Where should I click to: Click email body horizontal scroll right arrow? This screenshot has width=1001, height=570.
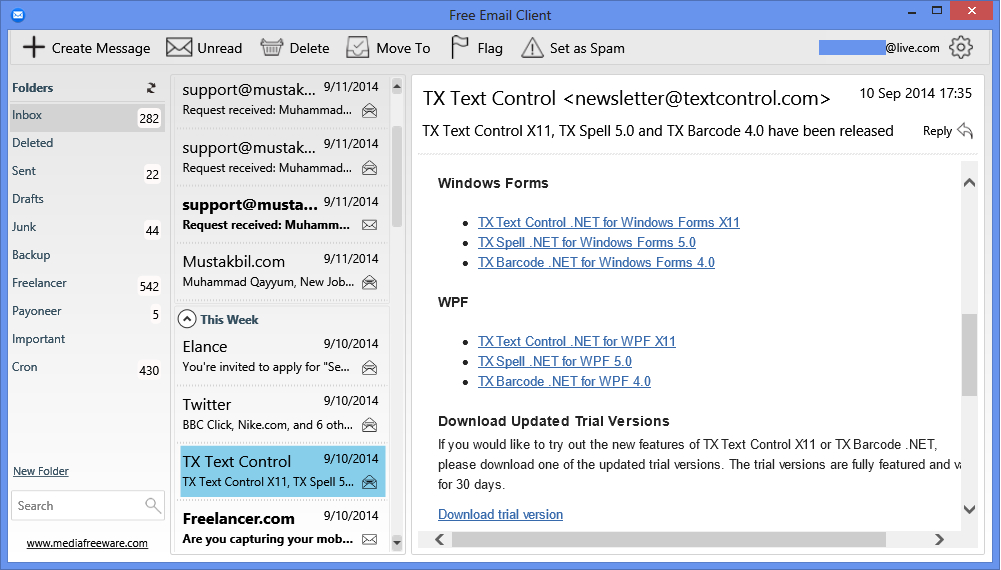(x=939, y=539)
